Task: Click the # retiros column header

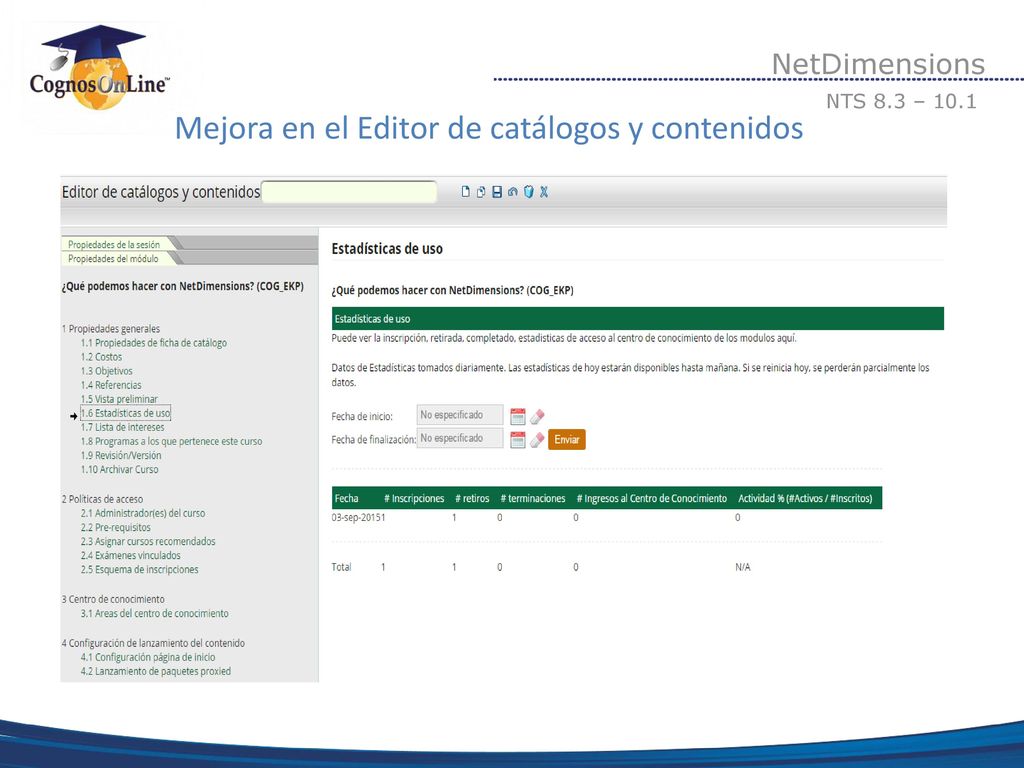Action: coord(472,498)
